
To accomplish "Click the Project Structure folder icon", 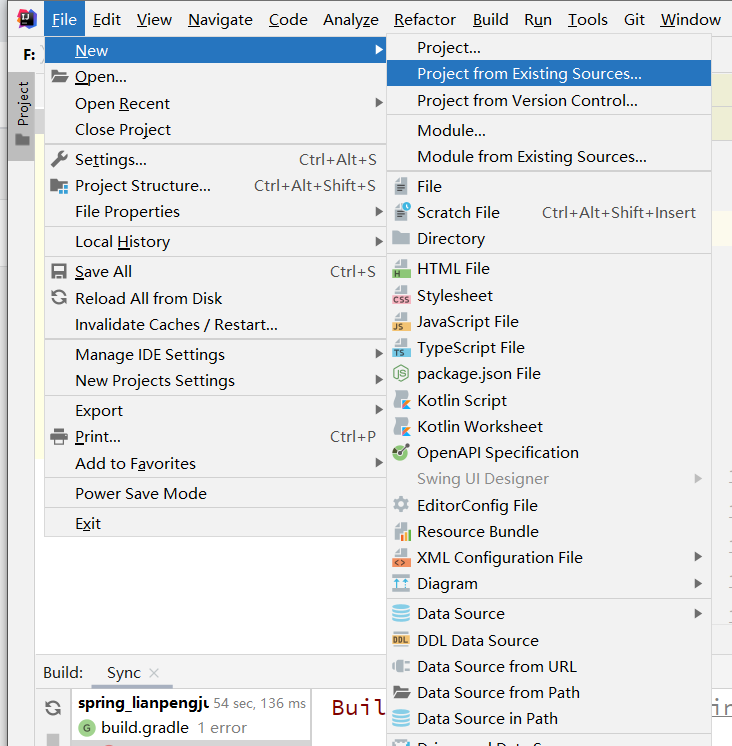I will [x=59, y=186].
